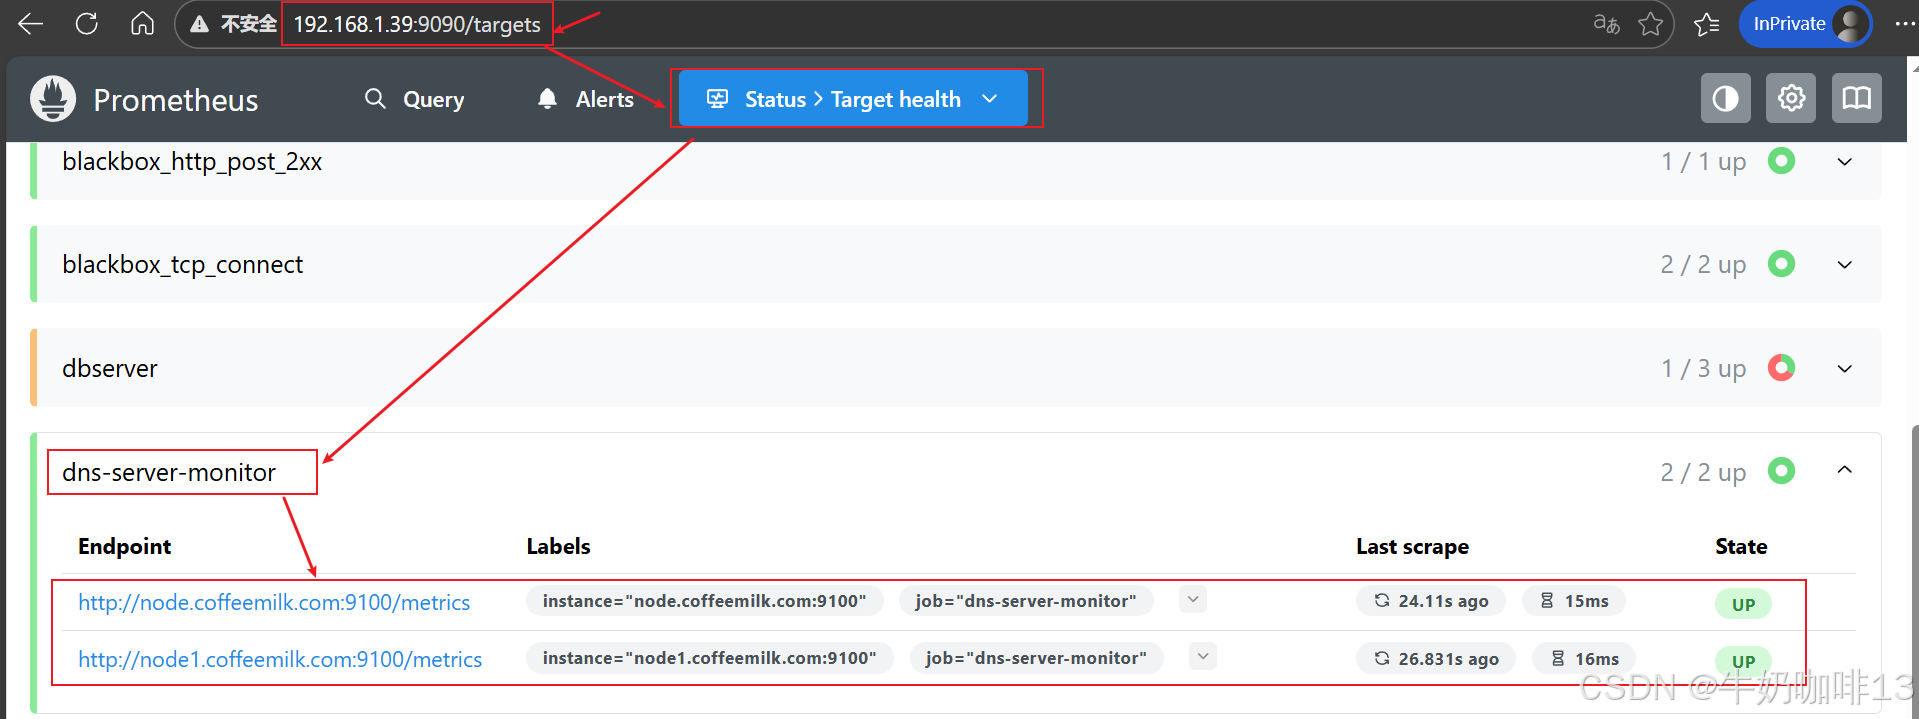1919x719 pixels.
Task: Open the Alerts page
Action: click(586, 99)
